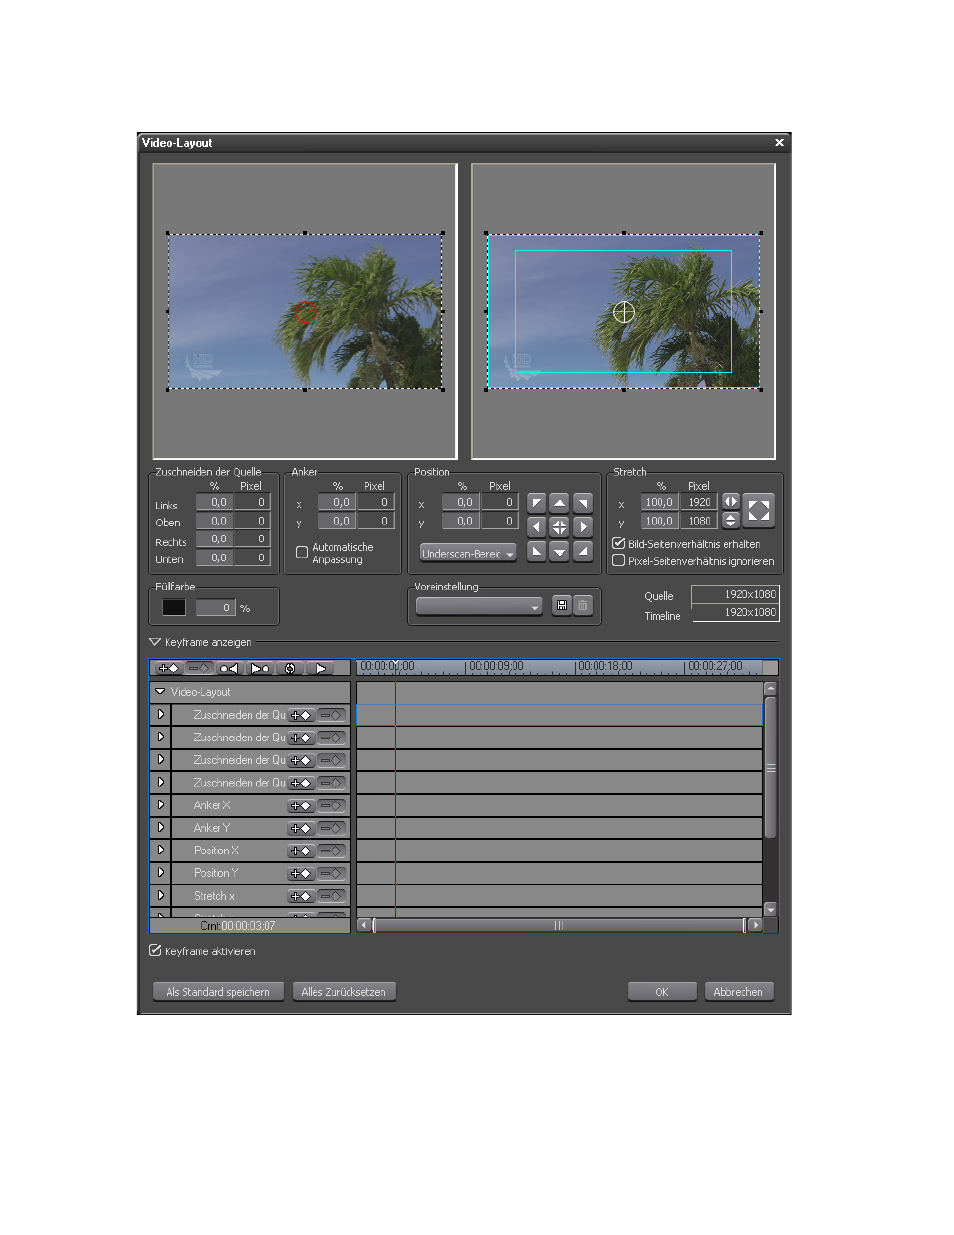954x1235 pixels.
Task: Fit stretch to width icon
Action: pos(731,502)
